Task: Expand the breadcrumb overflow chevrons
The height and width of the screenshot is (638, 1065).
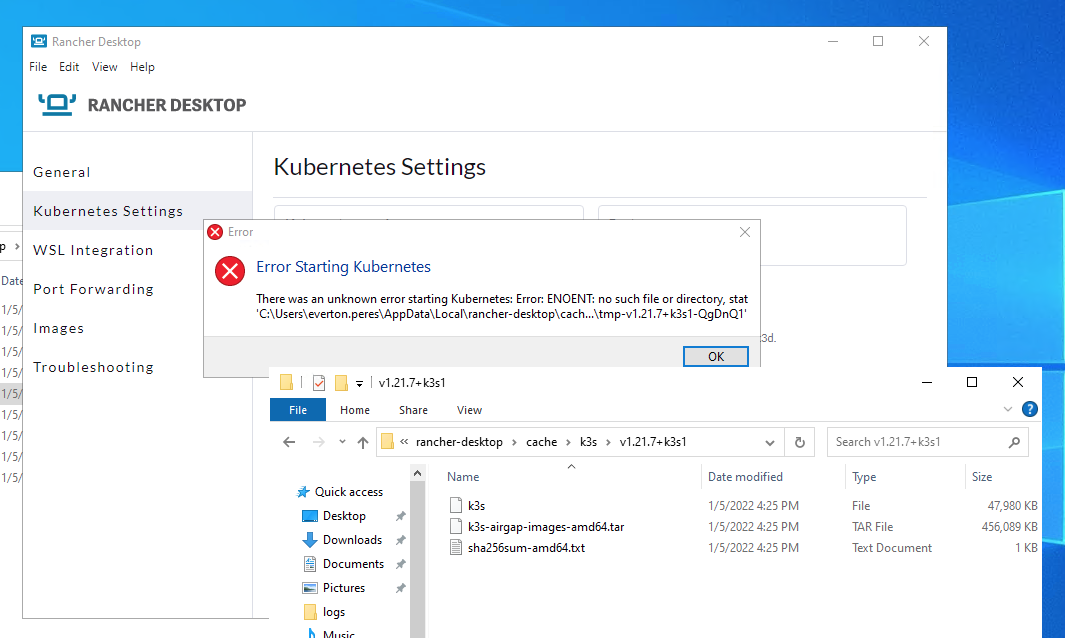Action: coord(404,442)
